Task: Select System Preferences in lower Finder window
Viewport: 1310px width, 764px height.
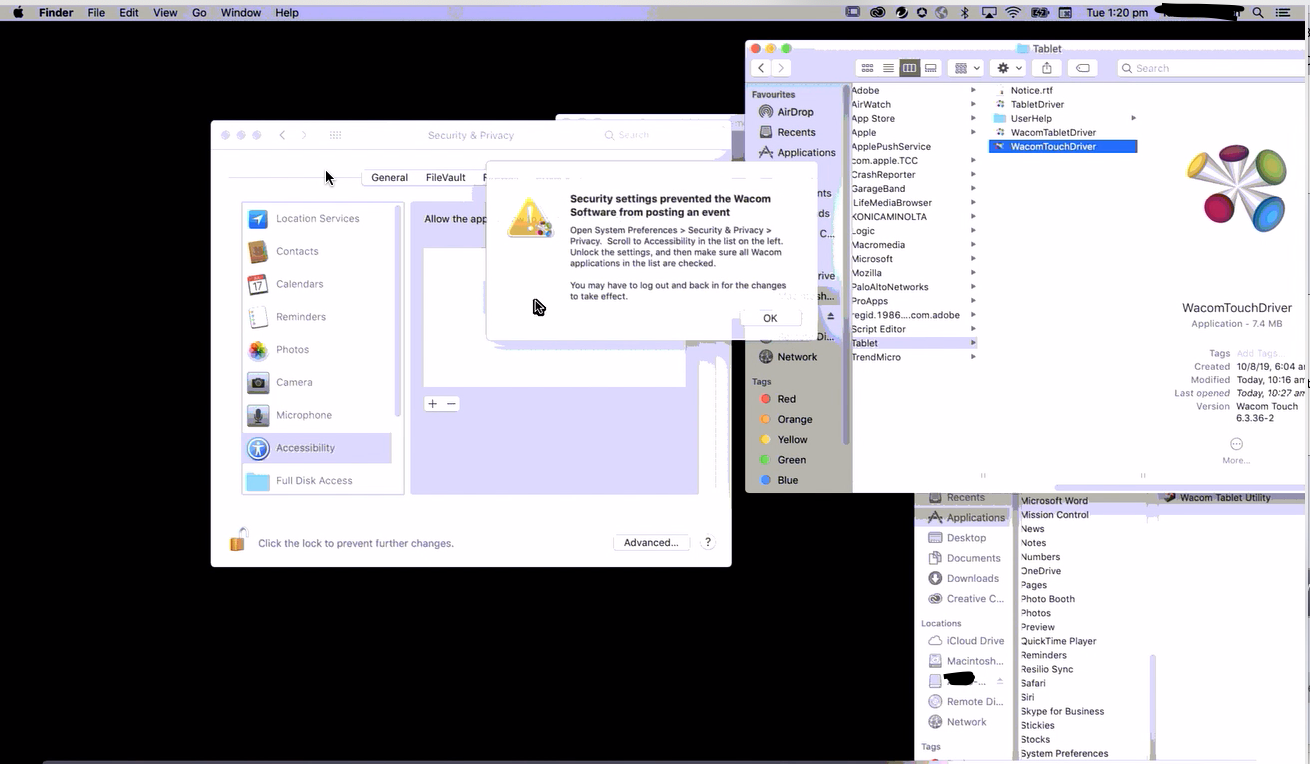Action: 1064,753
